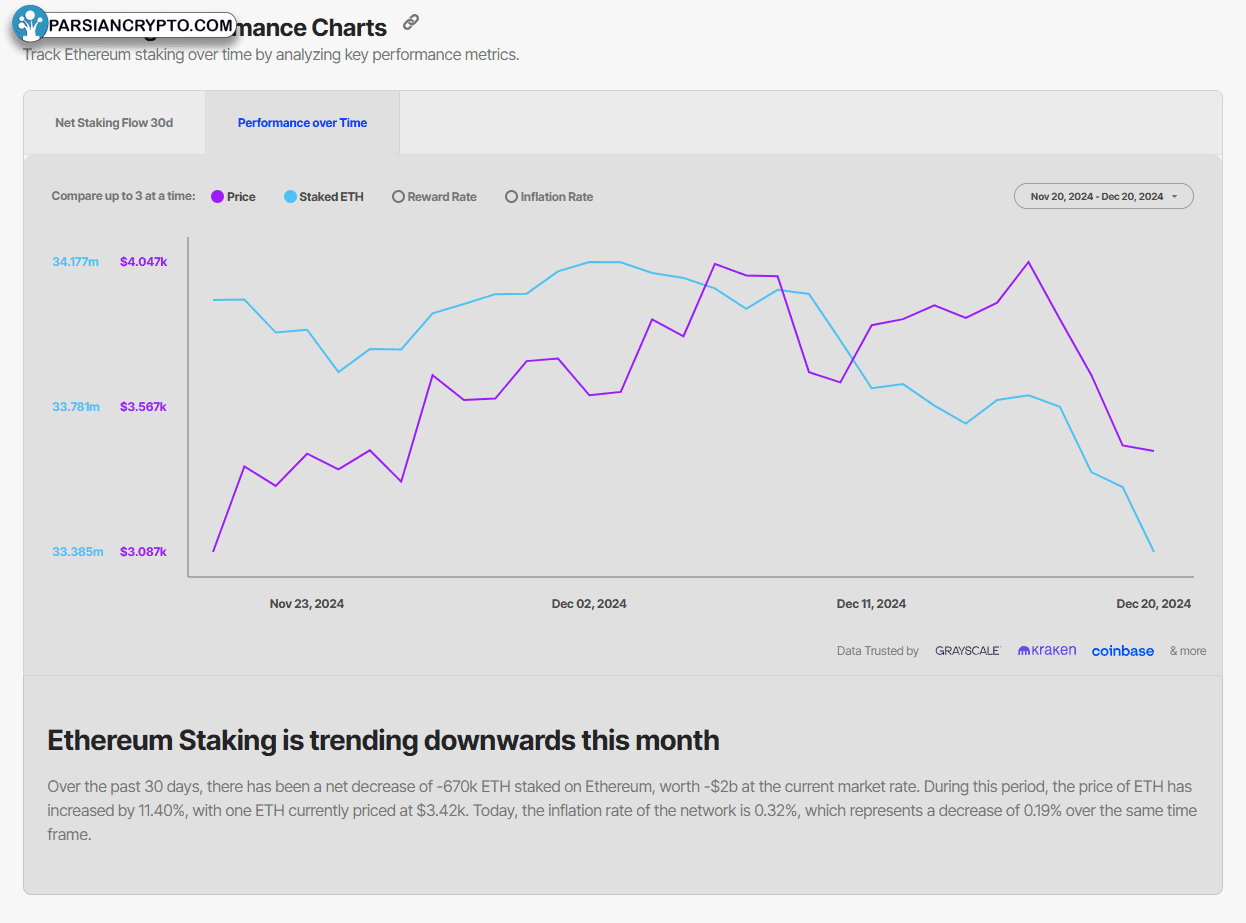Click the Dec 02, 2024 date label
This screenshot has width=1246, height=923.
(x=589, y=604)
